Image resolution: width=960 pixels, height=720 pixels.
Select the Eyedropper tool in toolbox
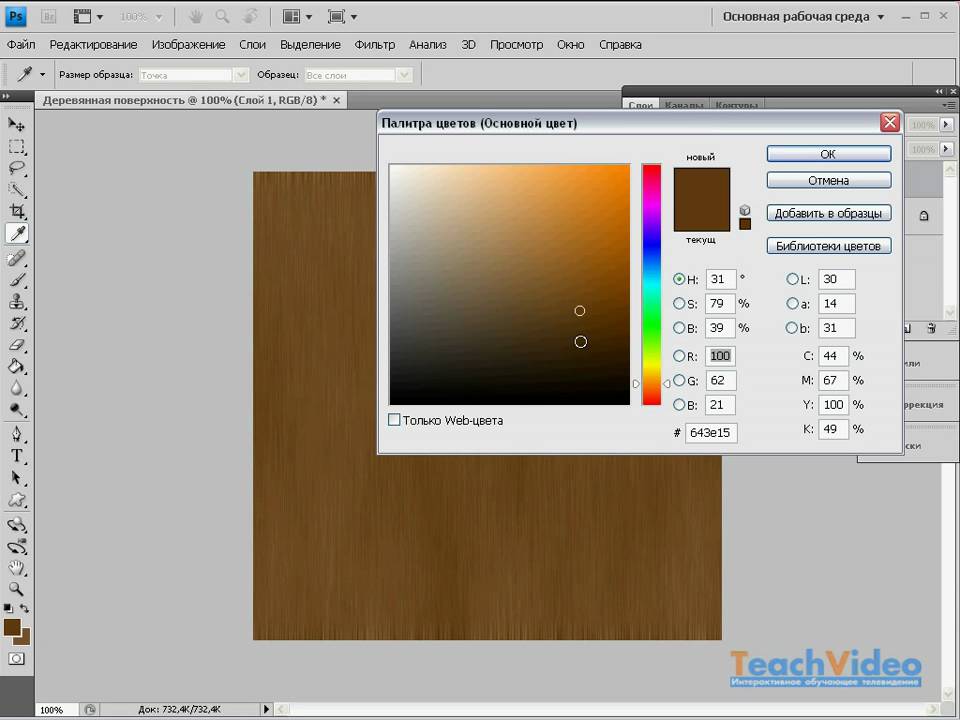click(17, 233)
